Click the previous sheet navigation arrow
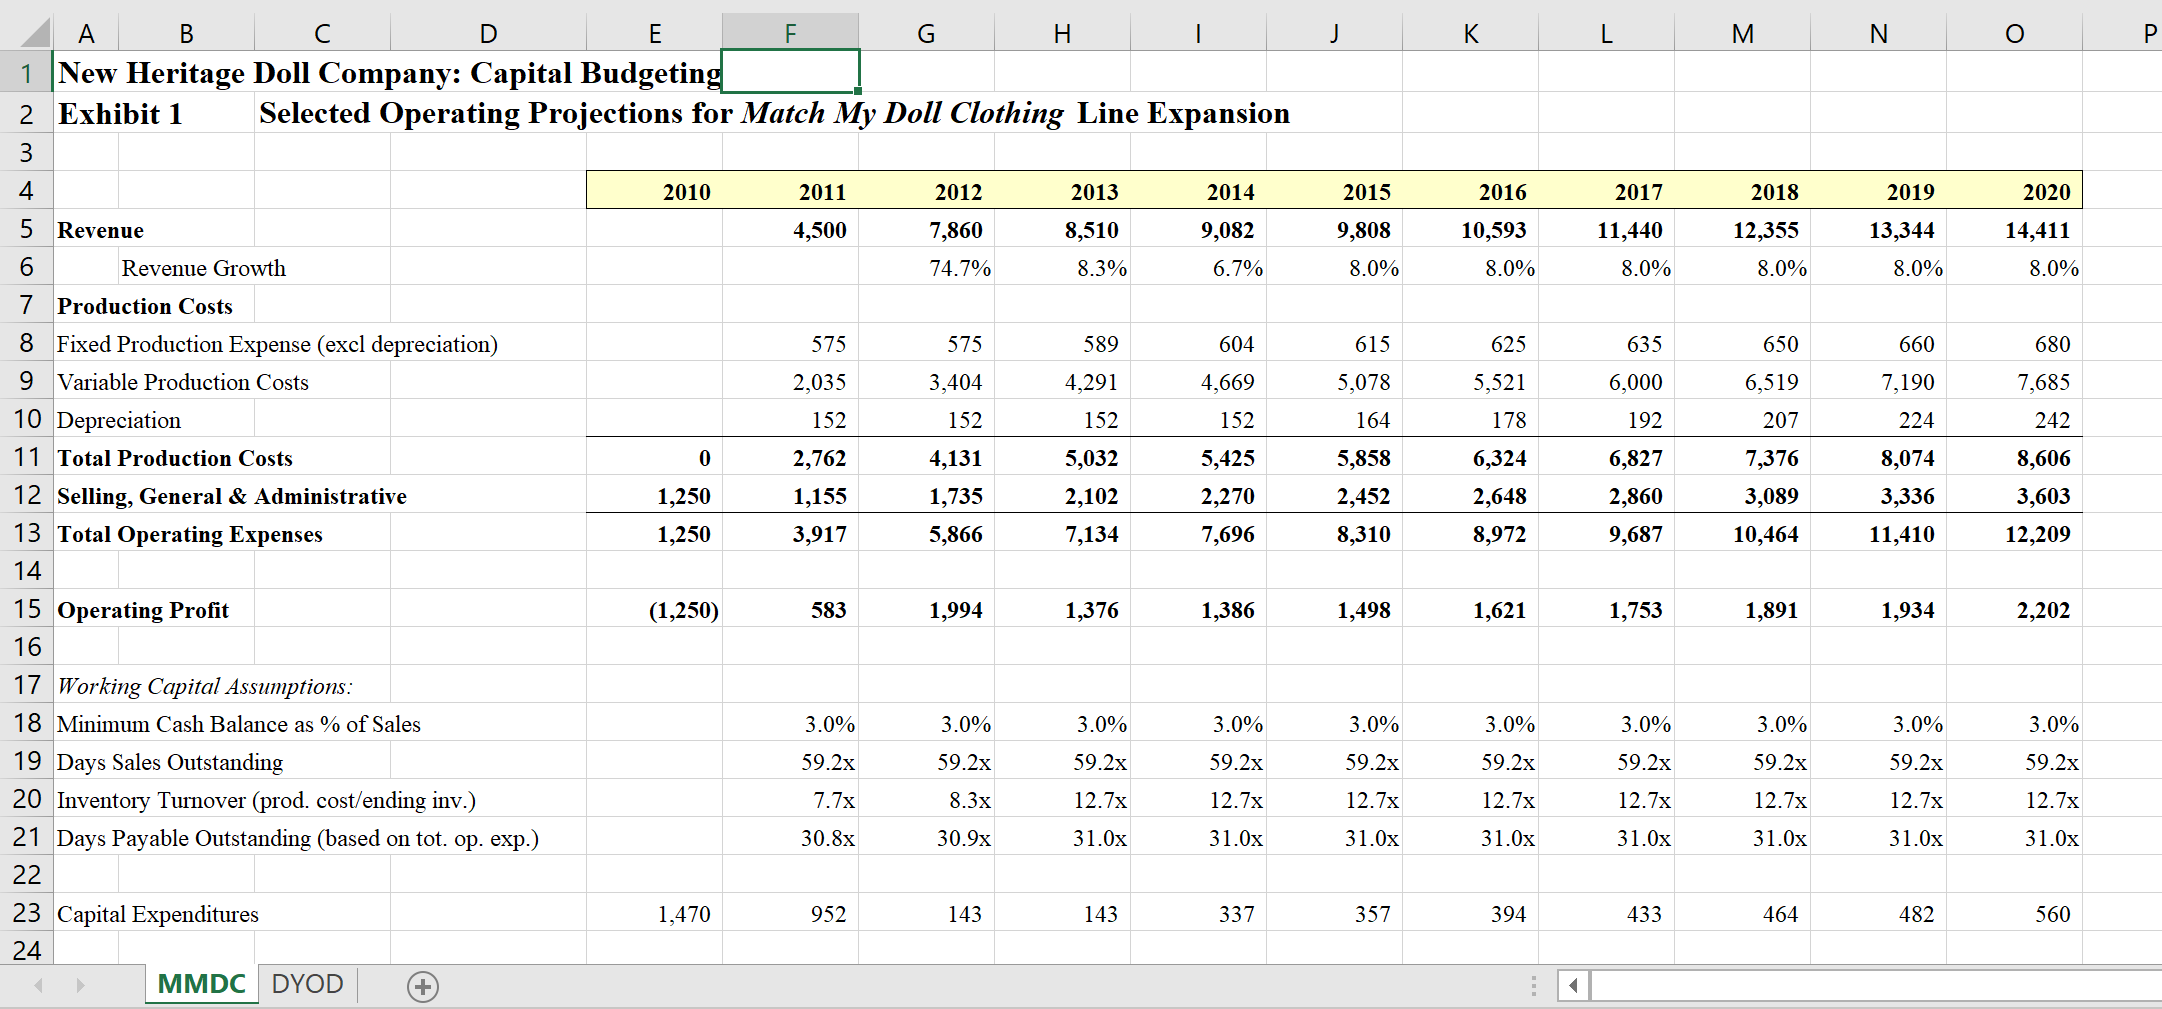This screenshot has width=2162, height=1009. tap(38, 986)
